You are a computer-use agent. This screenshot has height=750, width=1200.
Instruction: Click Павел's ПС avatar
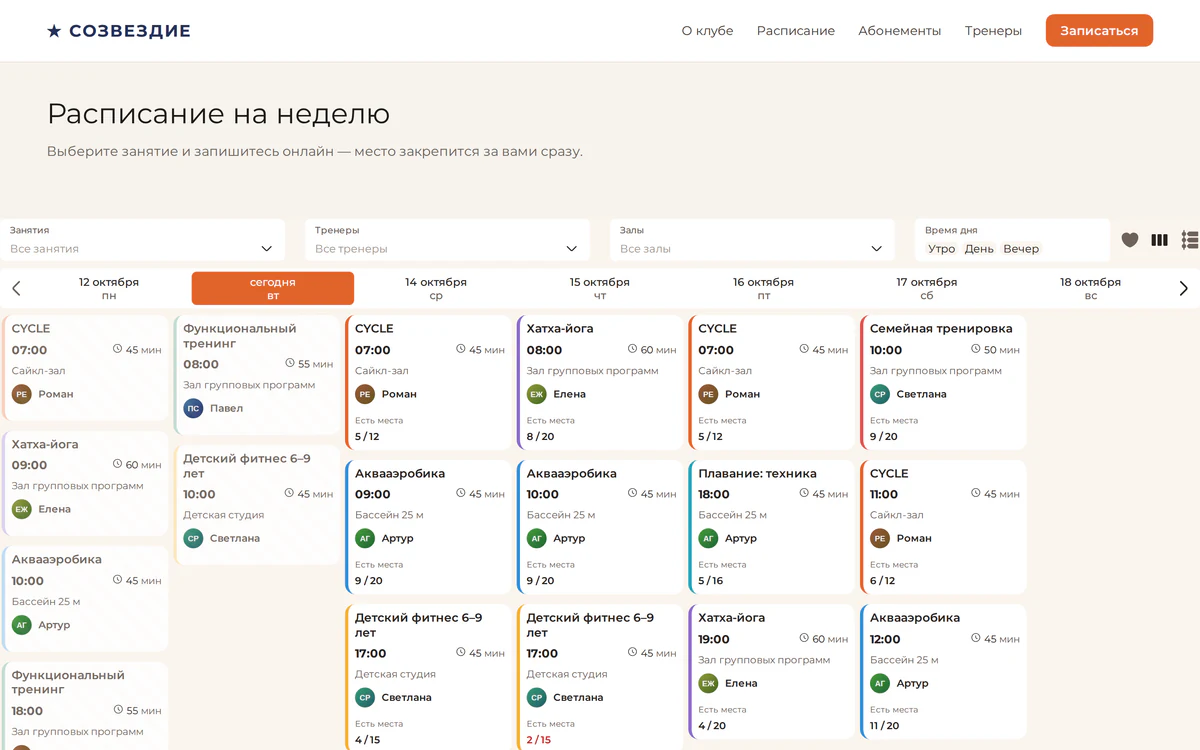(193, 408)
